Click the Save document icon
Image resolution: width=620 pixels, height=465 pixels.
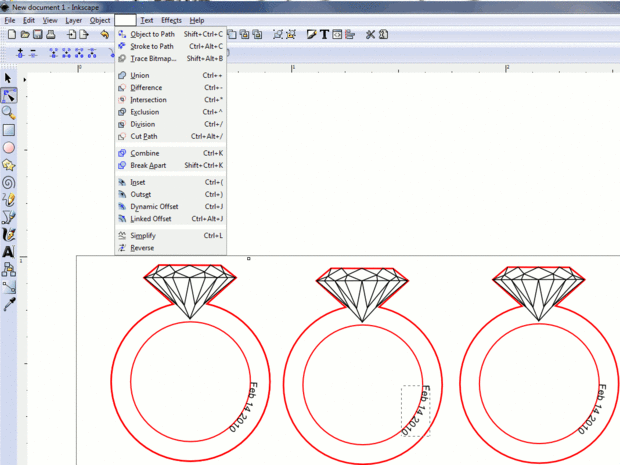[x=38, y=34]
